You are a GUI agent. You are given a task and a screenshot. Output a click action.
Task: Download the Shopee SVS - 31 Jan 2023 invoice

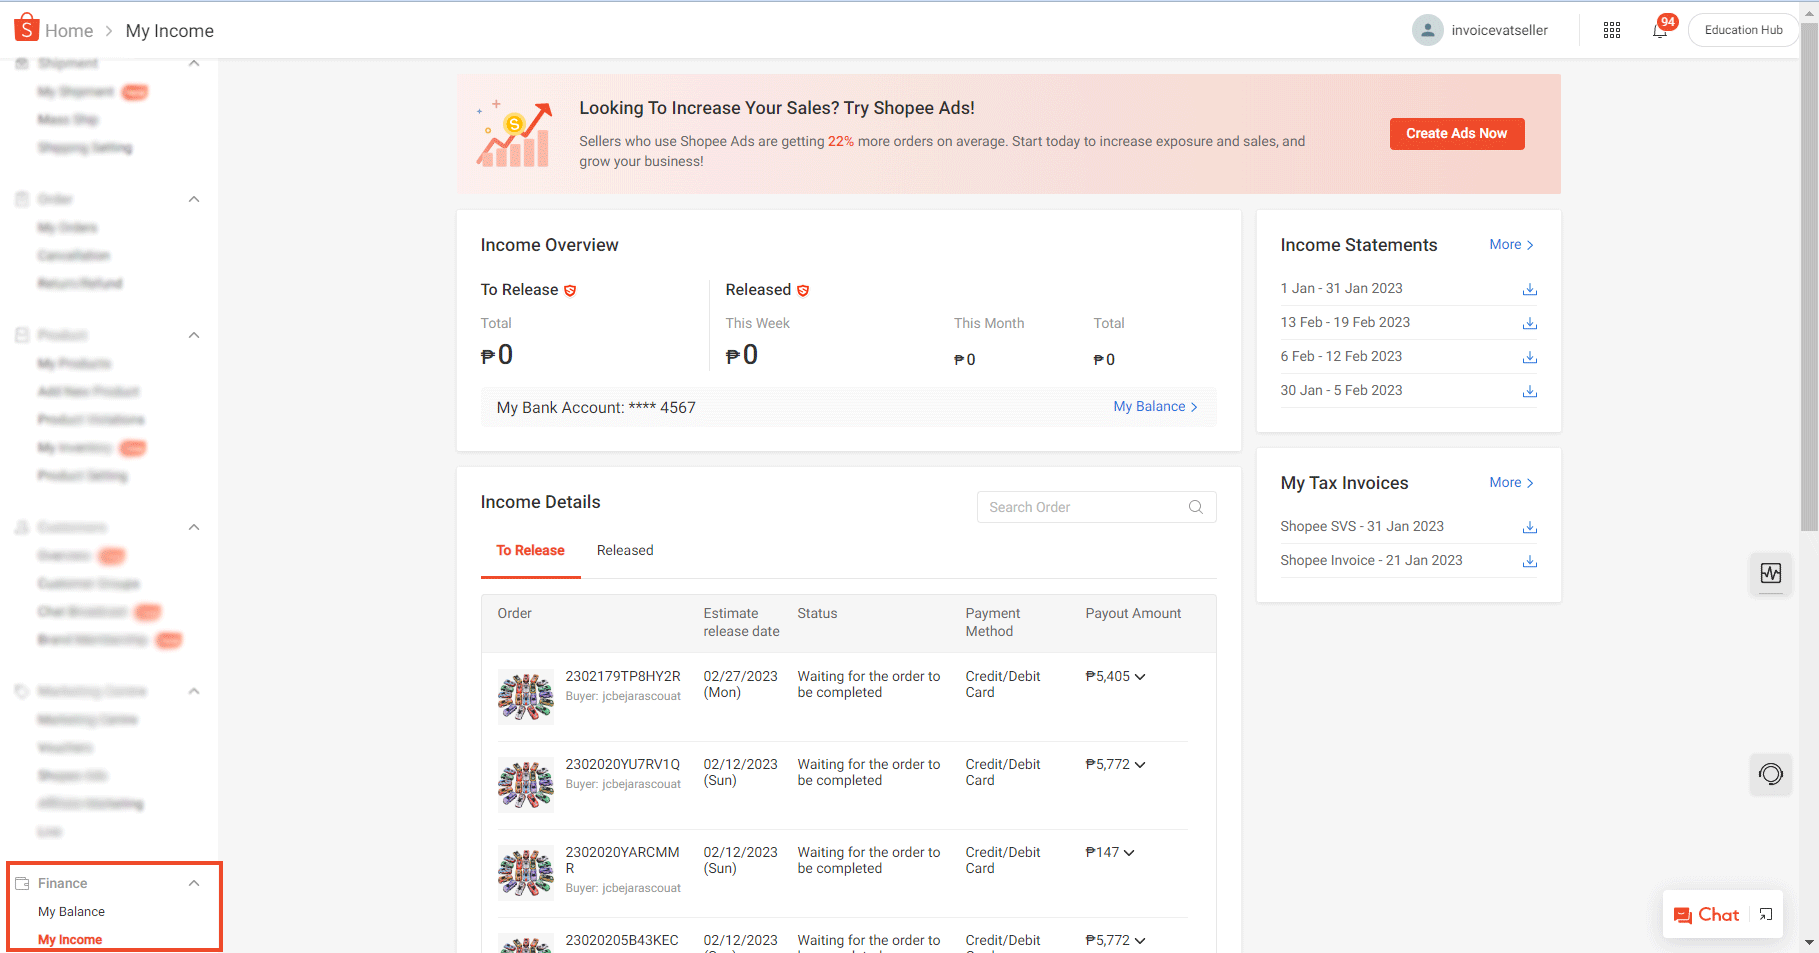pyautogui.click(x=1529, y=527)
